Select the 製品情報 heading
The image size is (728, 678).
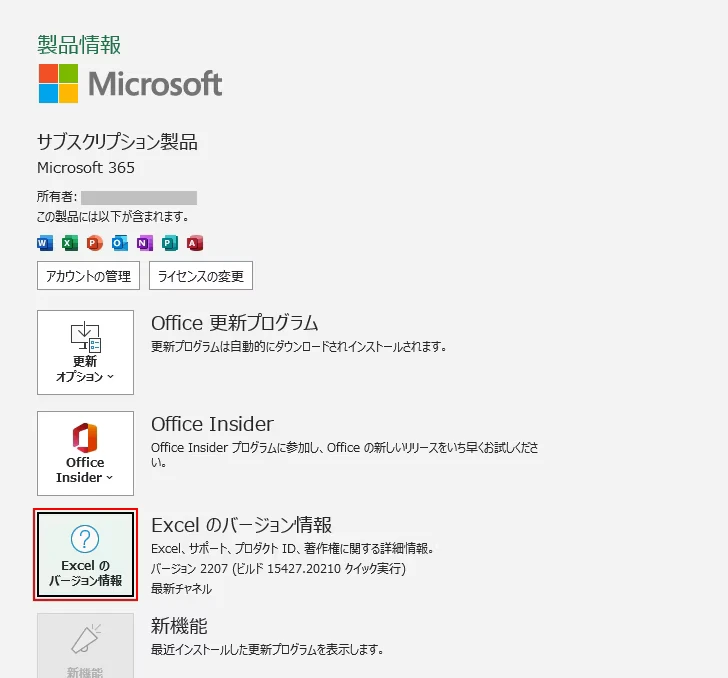(79, 45)
